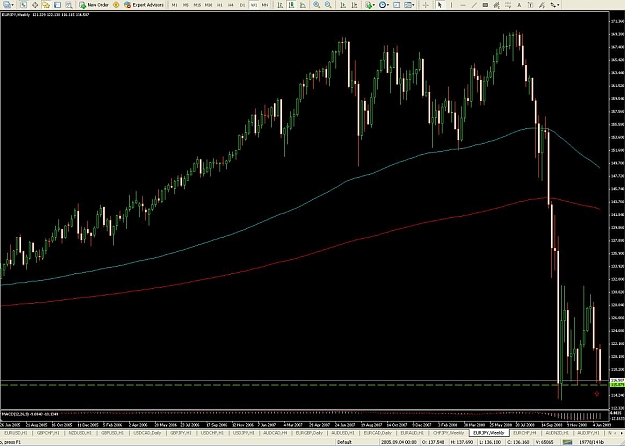Select the Trendline tool
The height and width of the screenshot is (446, 625).
(x=474, y=5)
